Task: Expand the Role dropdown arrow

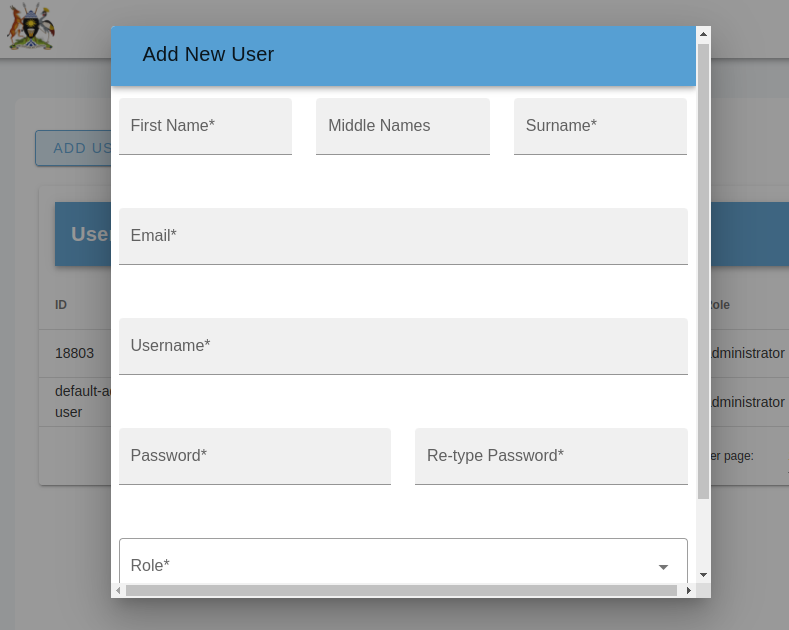Action: 662,567
